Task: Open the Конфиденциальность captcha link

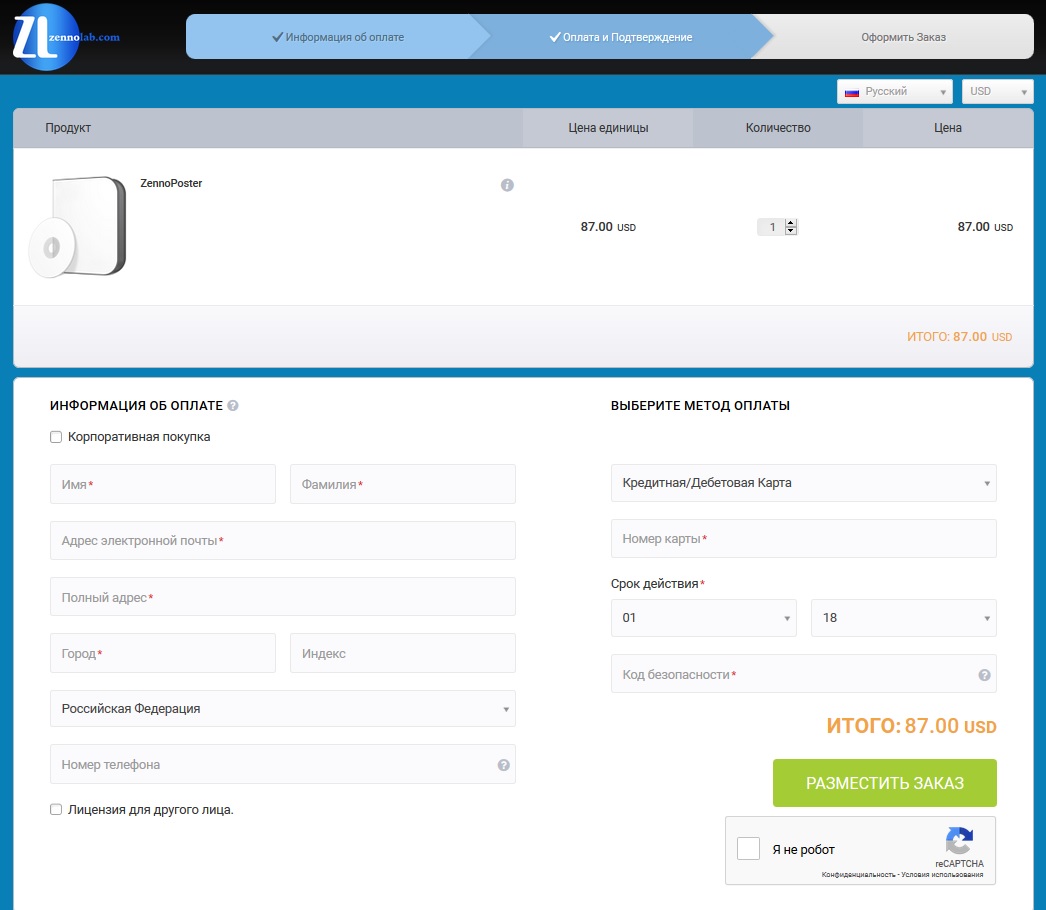Action: coord(858,875)
